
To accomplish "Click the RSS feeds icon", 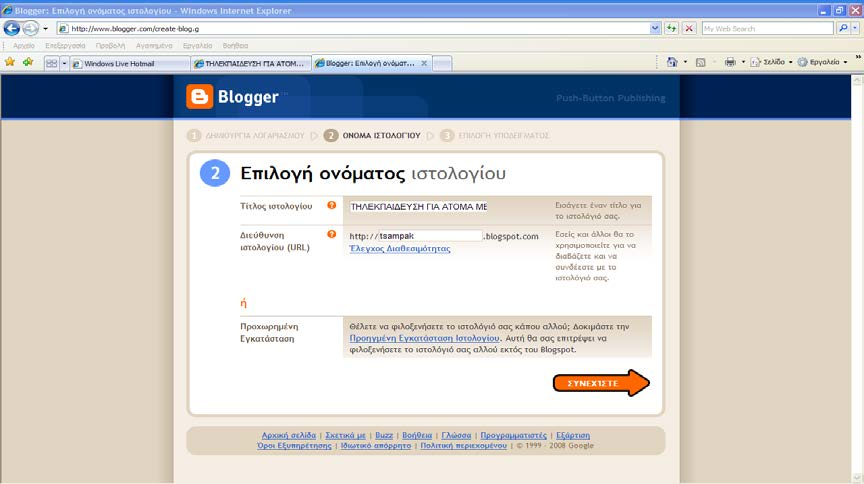I will click(700, 62).
